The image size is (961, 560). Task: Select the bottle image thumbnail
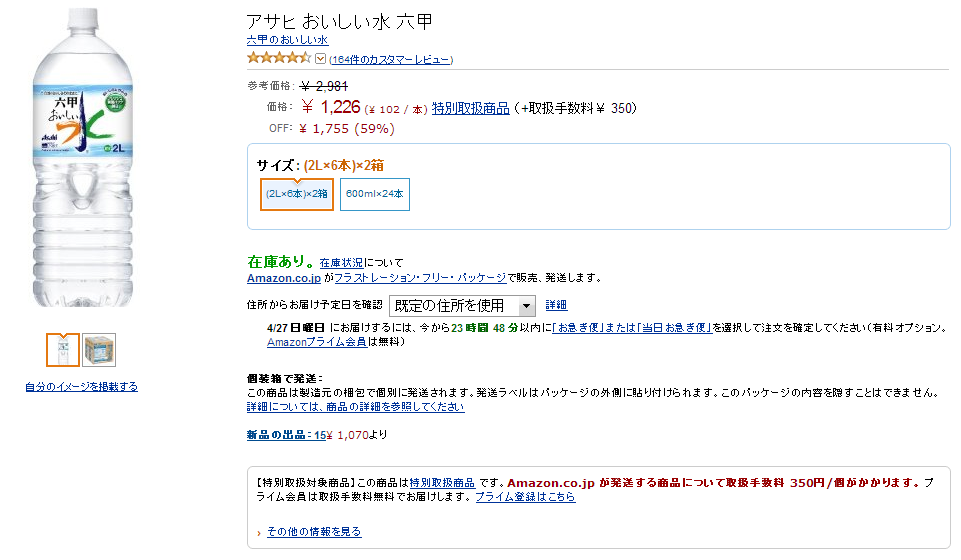coord(63,350)
